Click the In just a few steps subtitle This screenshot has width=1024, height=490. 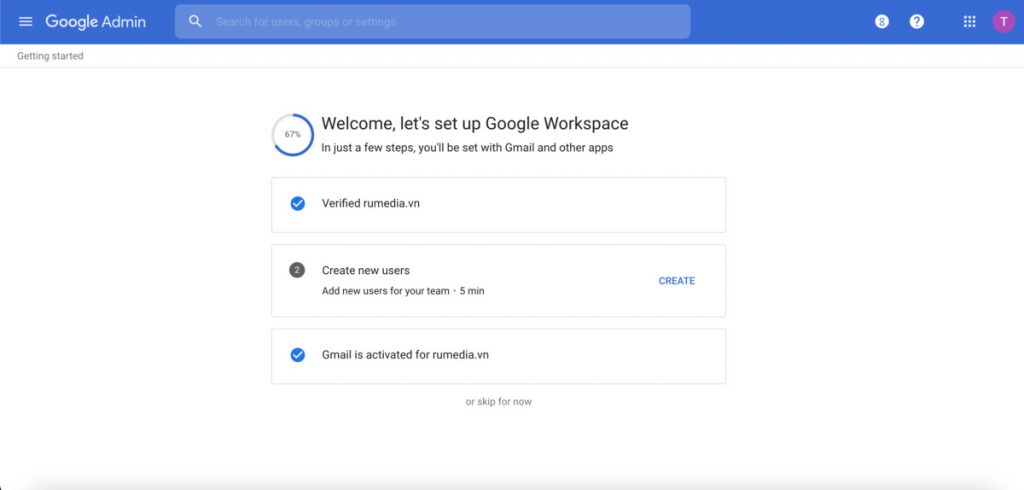(x=467, y=148)
